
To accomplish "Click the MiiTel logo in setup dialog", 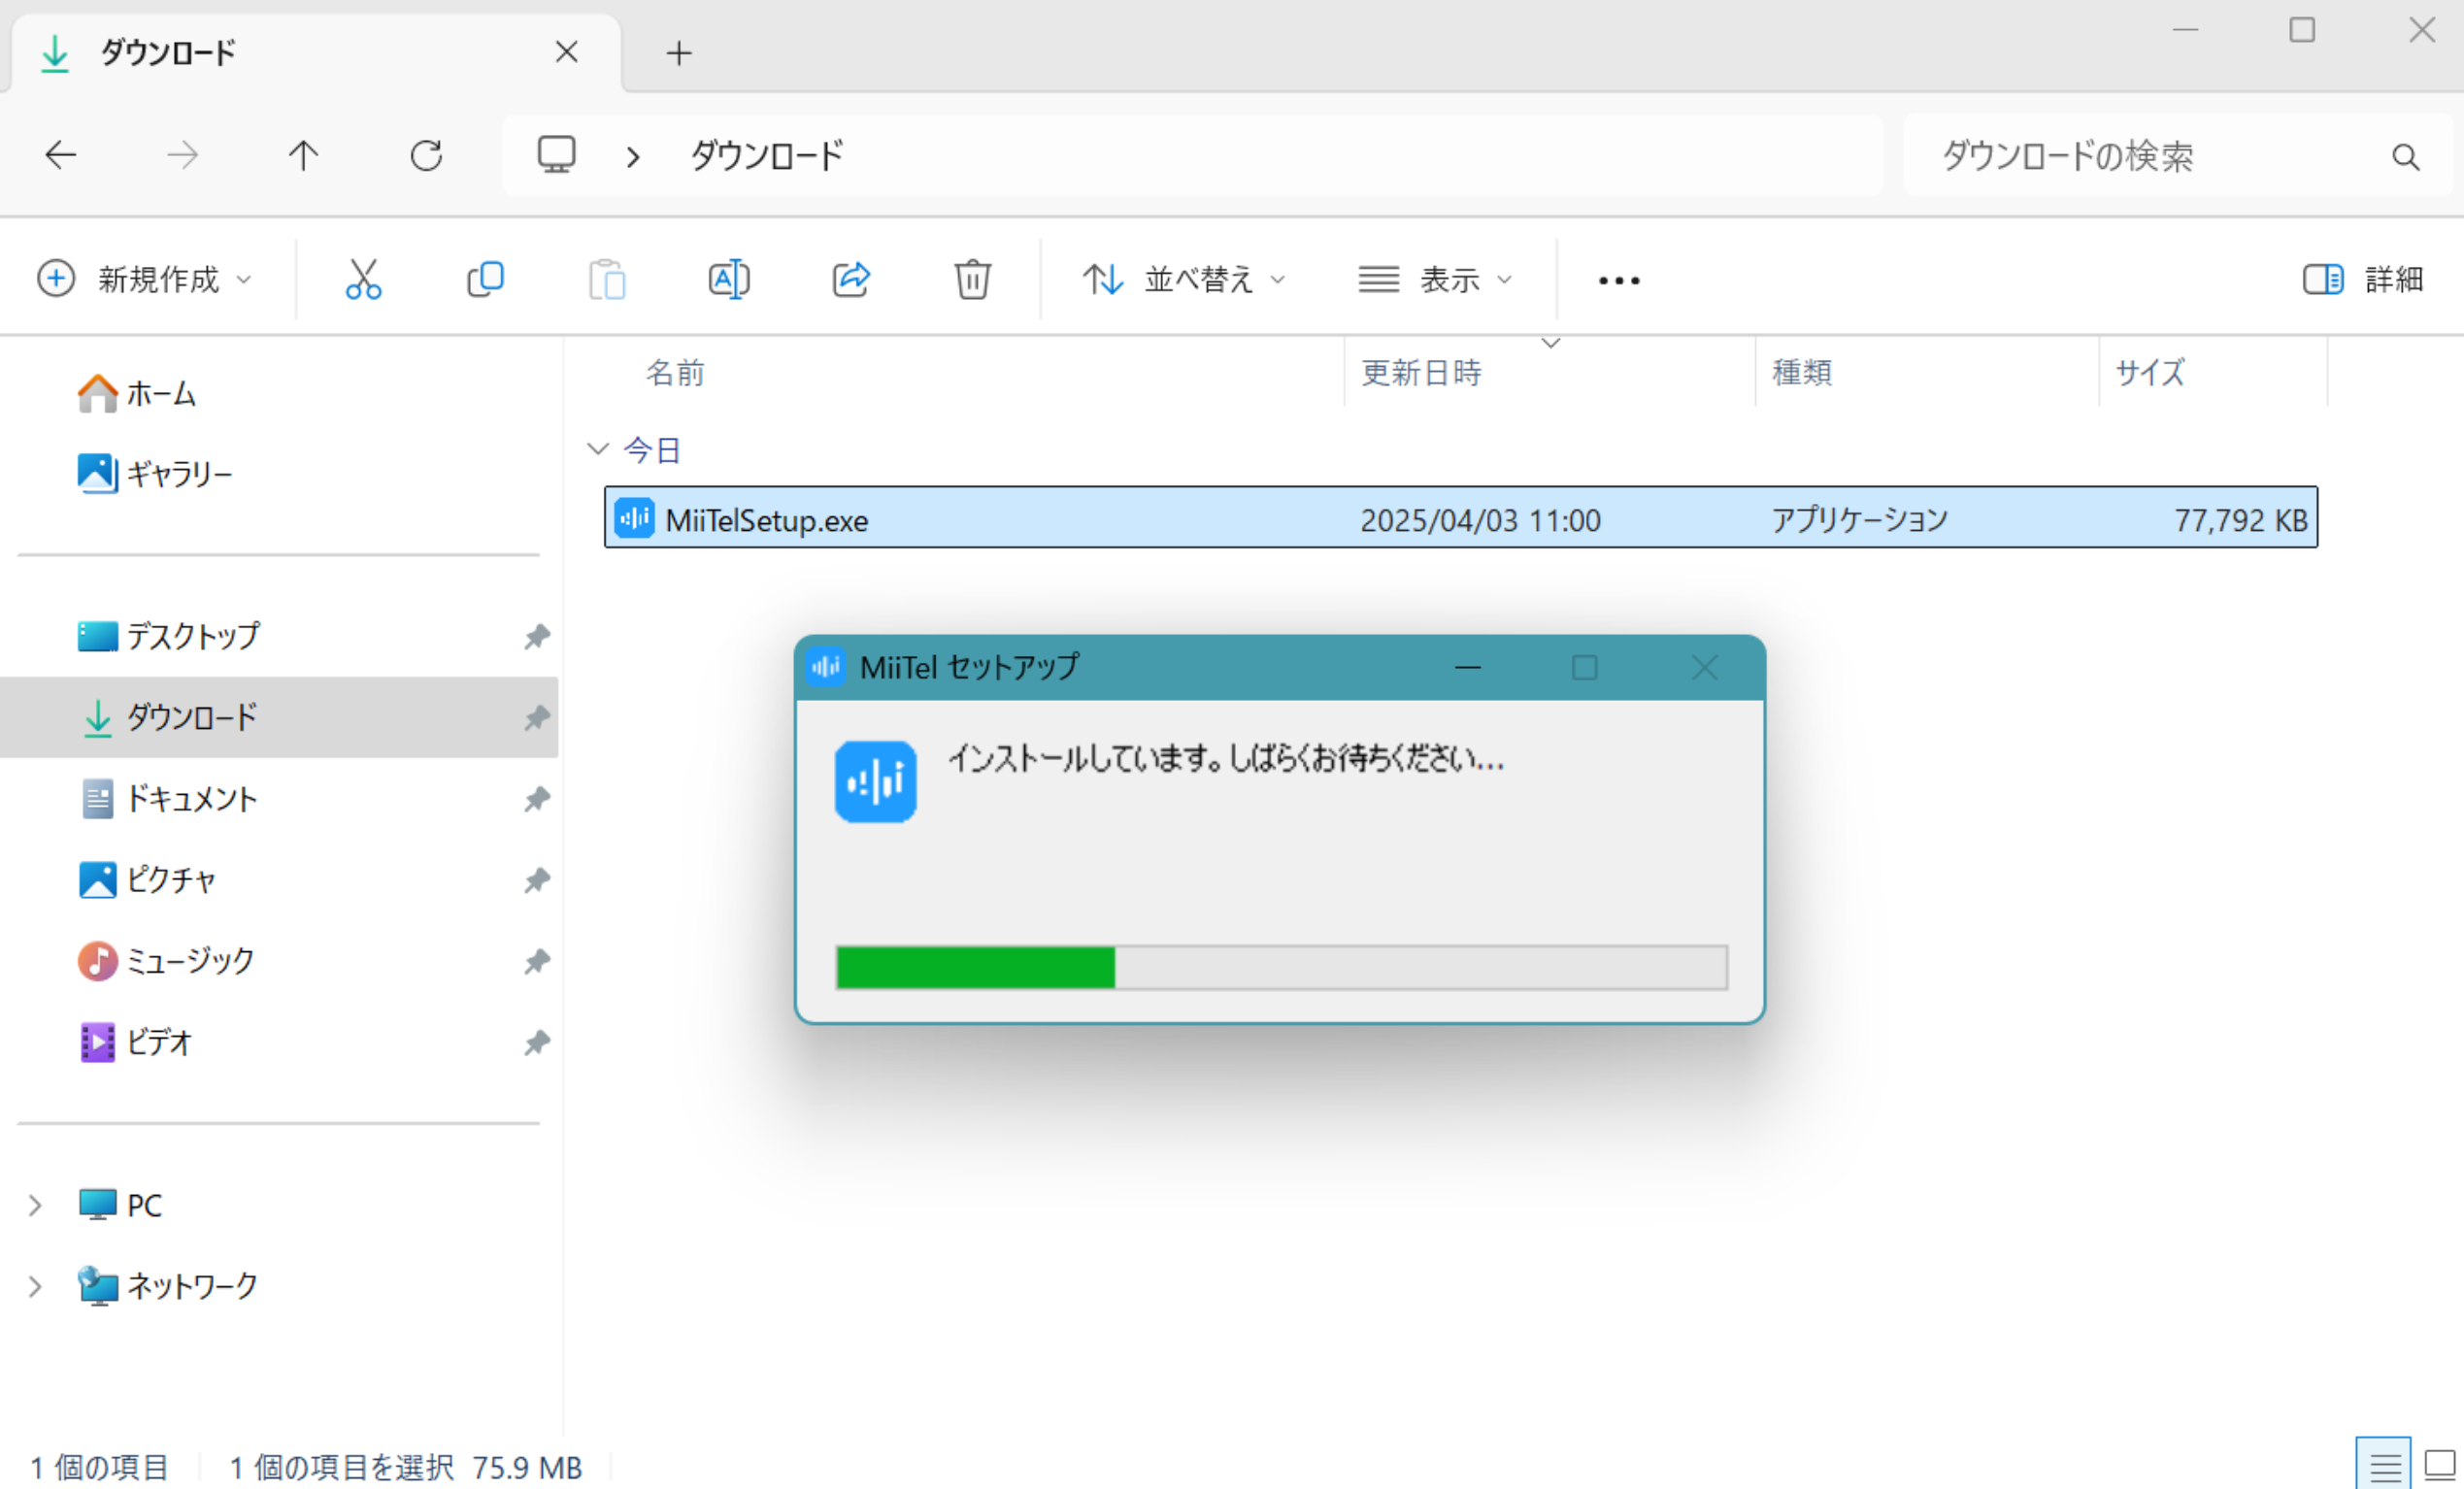I will click(x=875, y=781).
